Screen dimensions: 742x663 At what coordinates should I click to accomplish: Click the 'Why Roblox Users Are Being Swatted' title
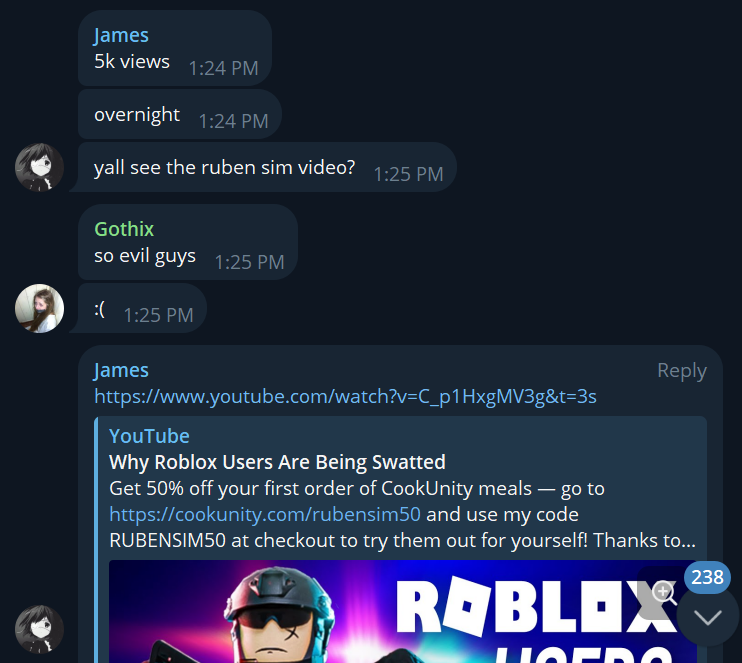[277, 462]
